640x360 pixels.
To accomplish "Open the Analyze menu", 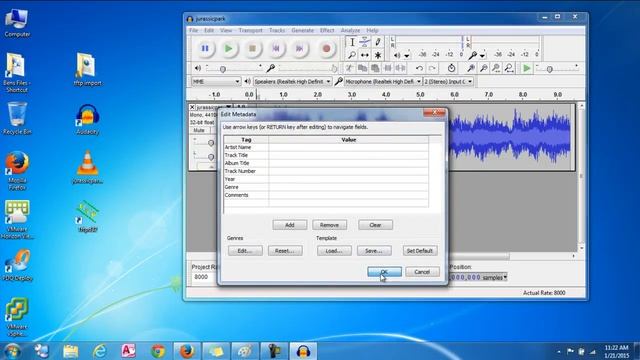I will (351, 31).
